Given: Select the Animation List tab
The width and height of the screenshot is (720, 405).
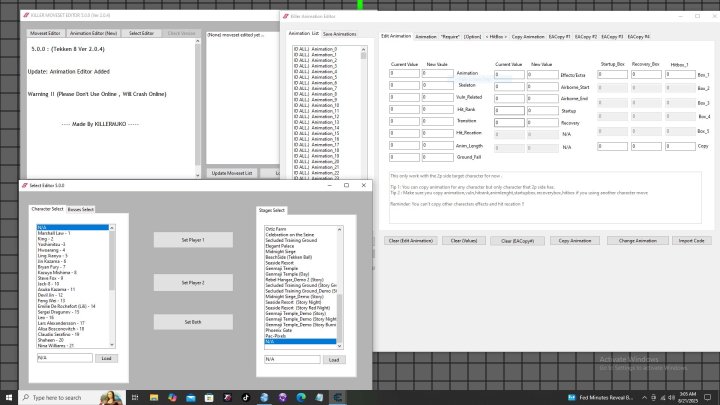Looking at the screenshot, I should tap(304, 34).
